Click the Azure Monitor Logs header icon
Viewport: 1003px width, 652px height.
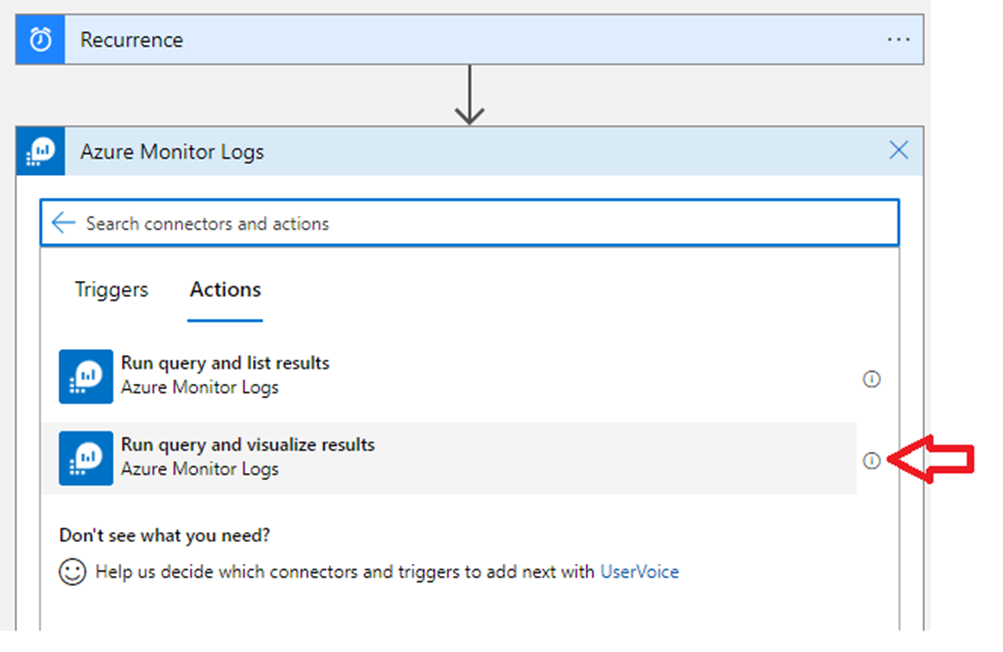[40, 152]
